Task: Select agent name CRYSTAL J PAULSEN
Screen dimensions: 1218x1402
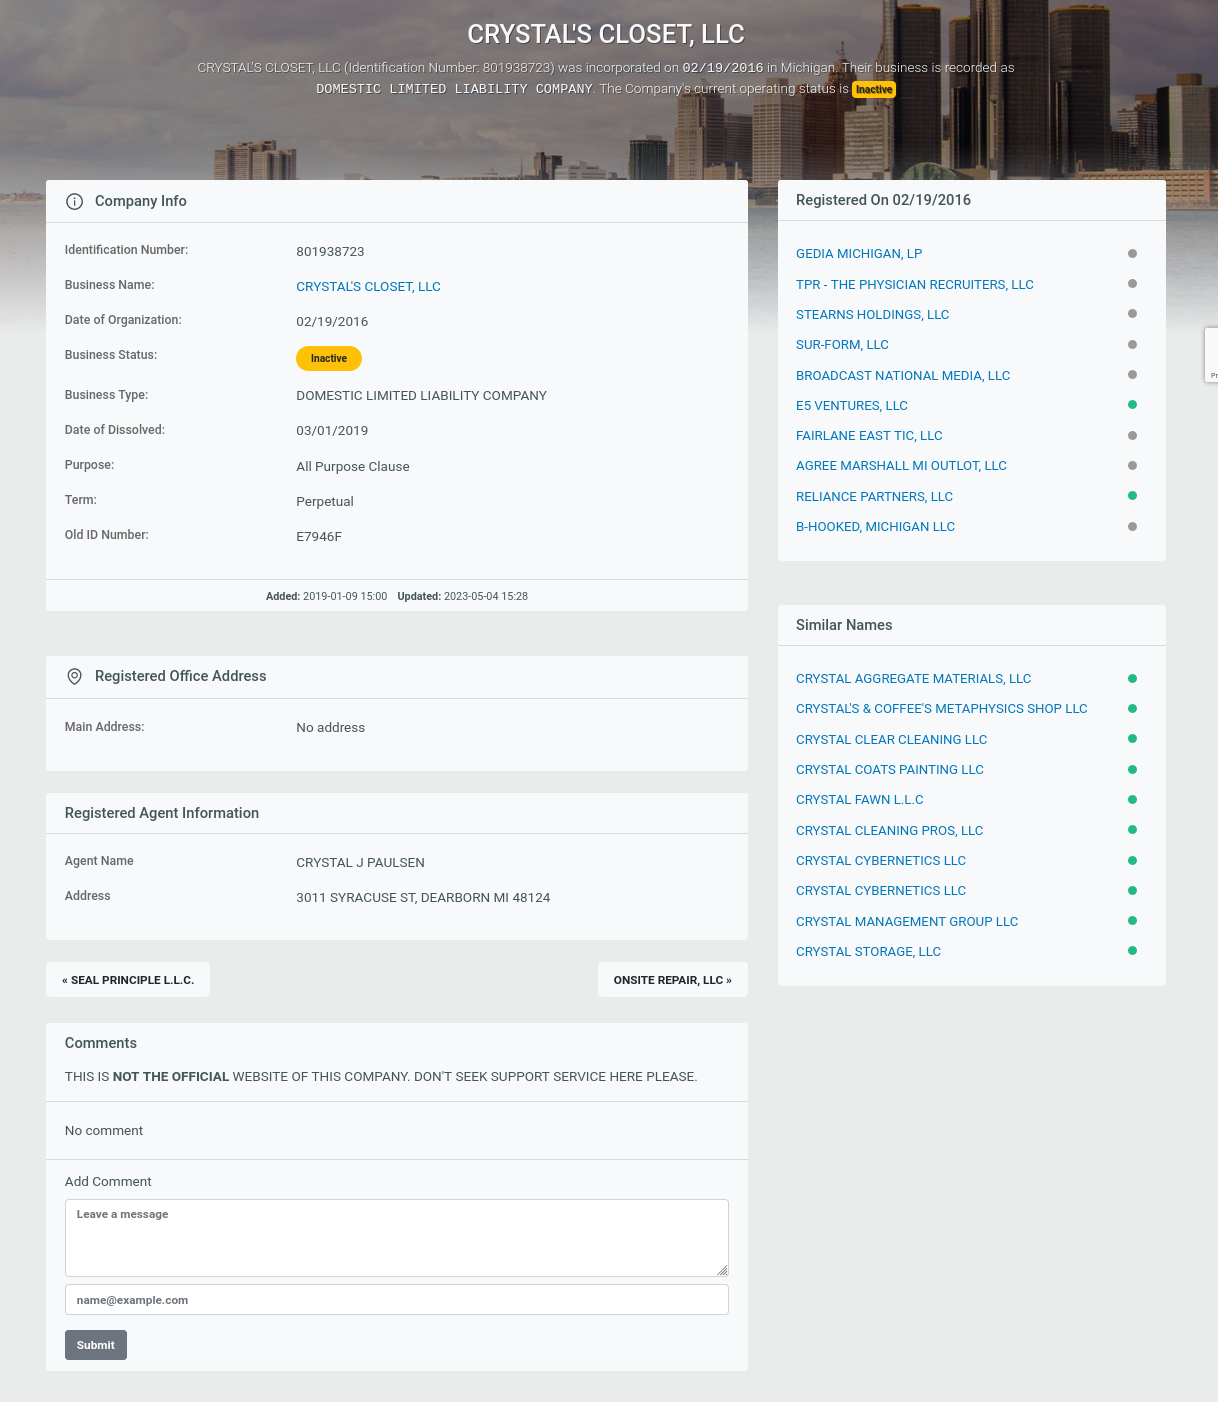Action: click(x=360, y=862)
